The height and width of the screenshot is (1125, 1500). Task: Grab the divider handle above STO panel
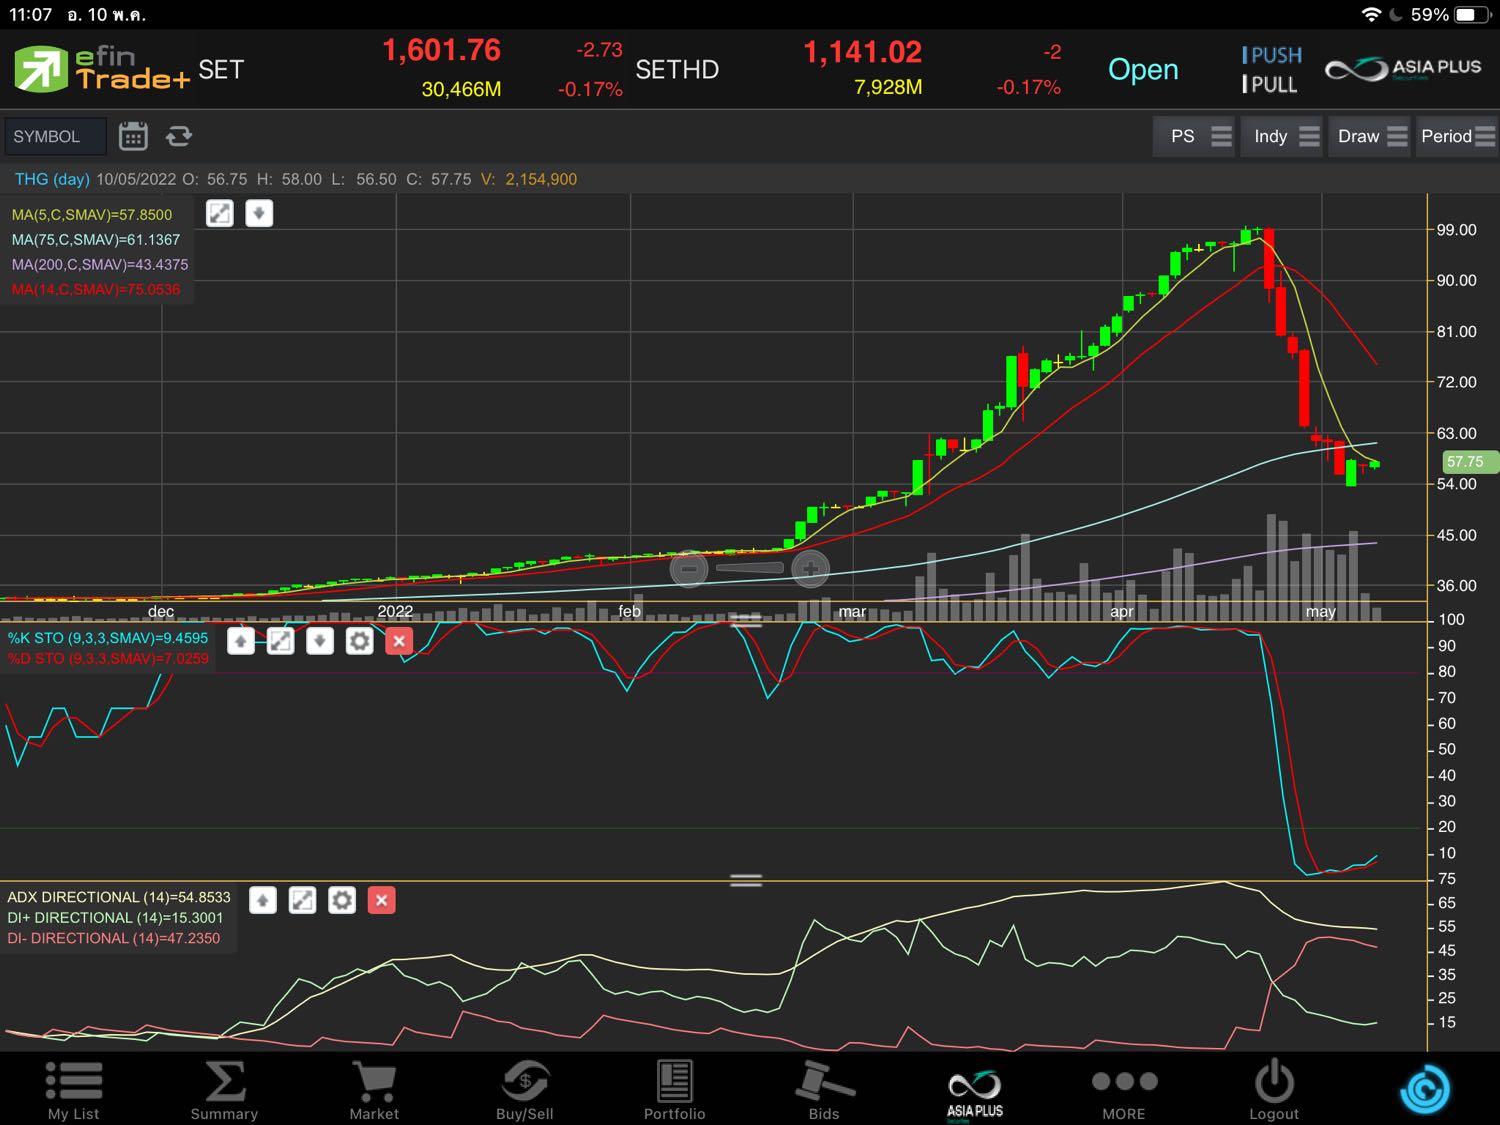746,620
